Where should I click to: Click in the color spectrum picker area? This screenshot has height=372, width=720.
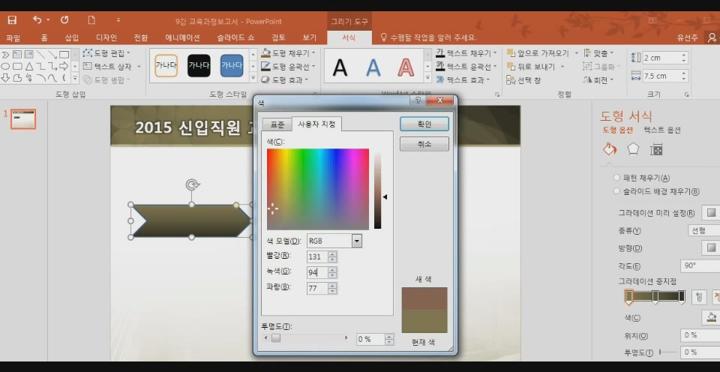click(x=318, y=189)
